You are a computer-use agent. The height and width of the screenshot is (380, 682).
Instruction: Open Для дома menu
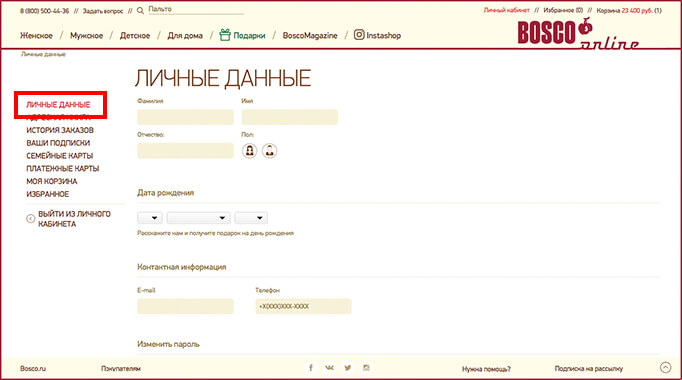(x=185, y=36)
